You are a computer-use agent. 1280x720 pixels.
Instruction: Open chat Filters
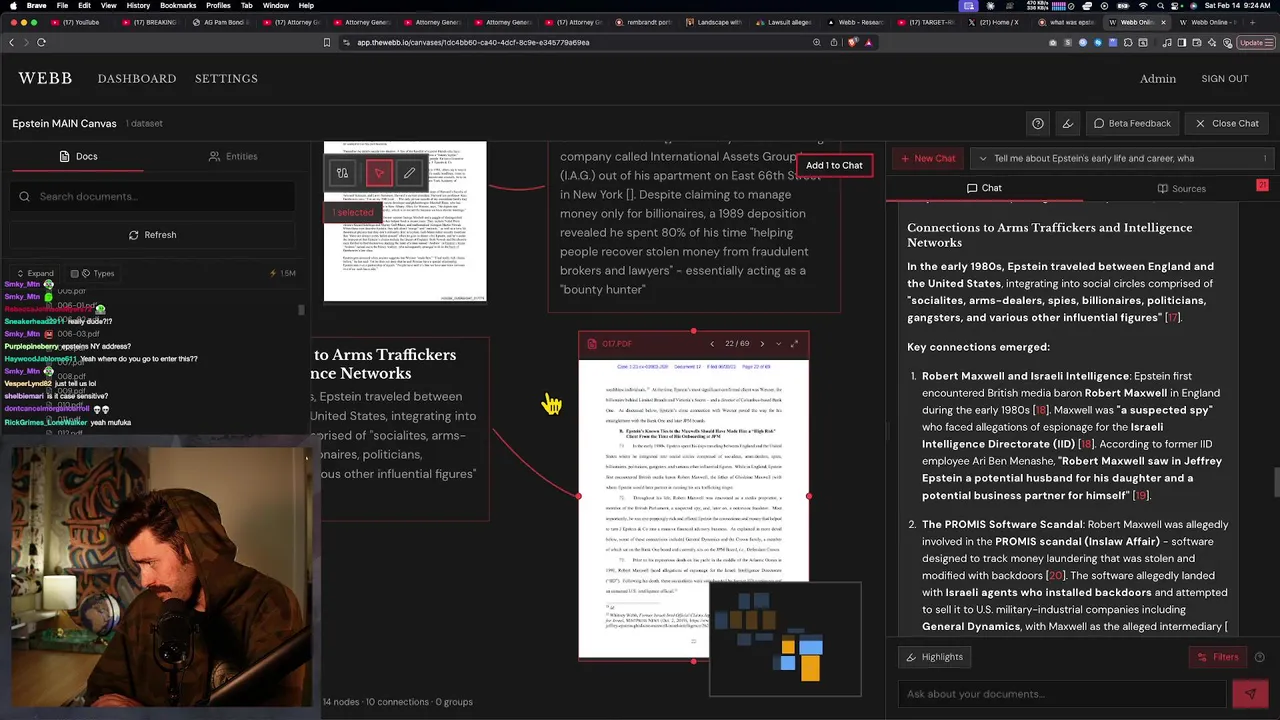pyautogui.click(x=1218, y=657)
